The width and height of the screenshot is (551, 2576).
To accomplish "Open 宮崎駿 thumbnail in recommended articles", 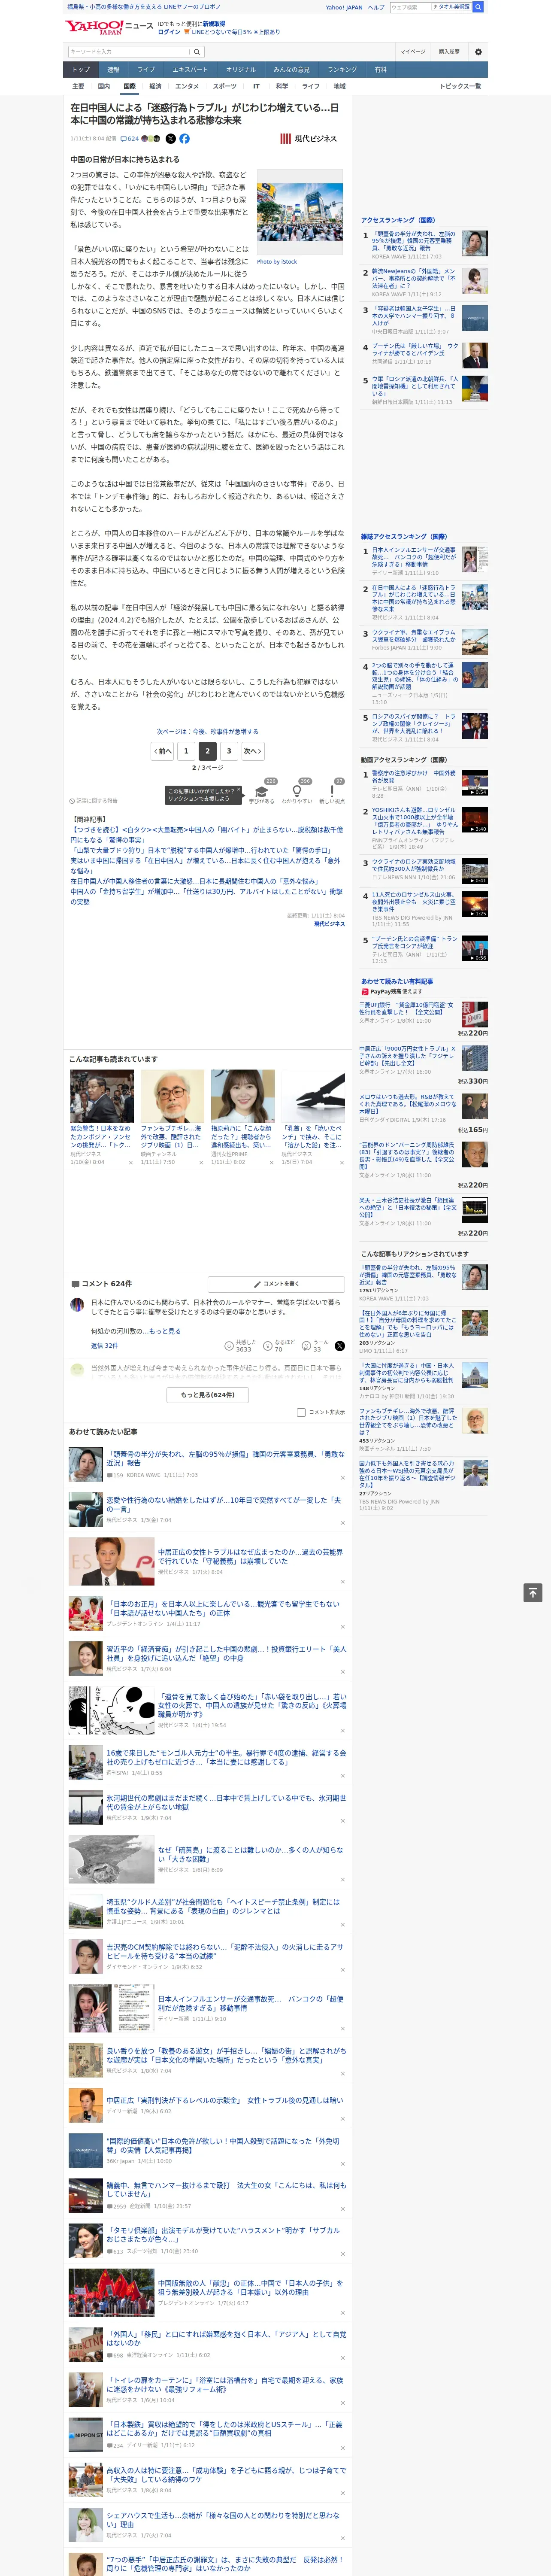I will pyautogui.click(x=172, y=1096).
